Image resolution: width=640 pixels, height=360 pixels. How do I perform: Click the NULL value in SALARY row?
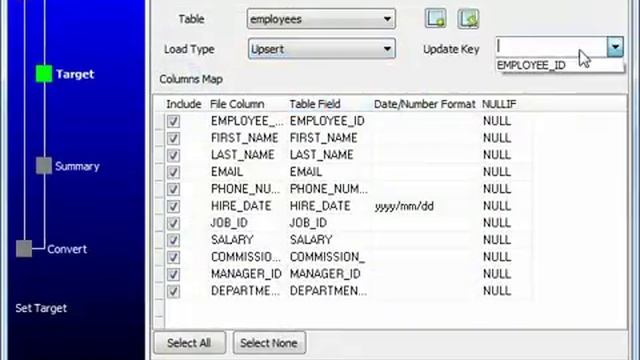point(497,240)
